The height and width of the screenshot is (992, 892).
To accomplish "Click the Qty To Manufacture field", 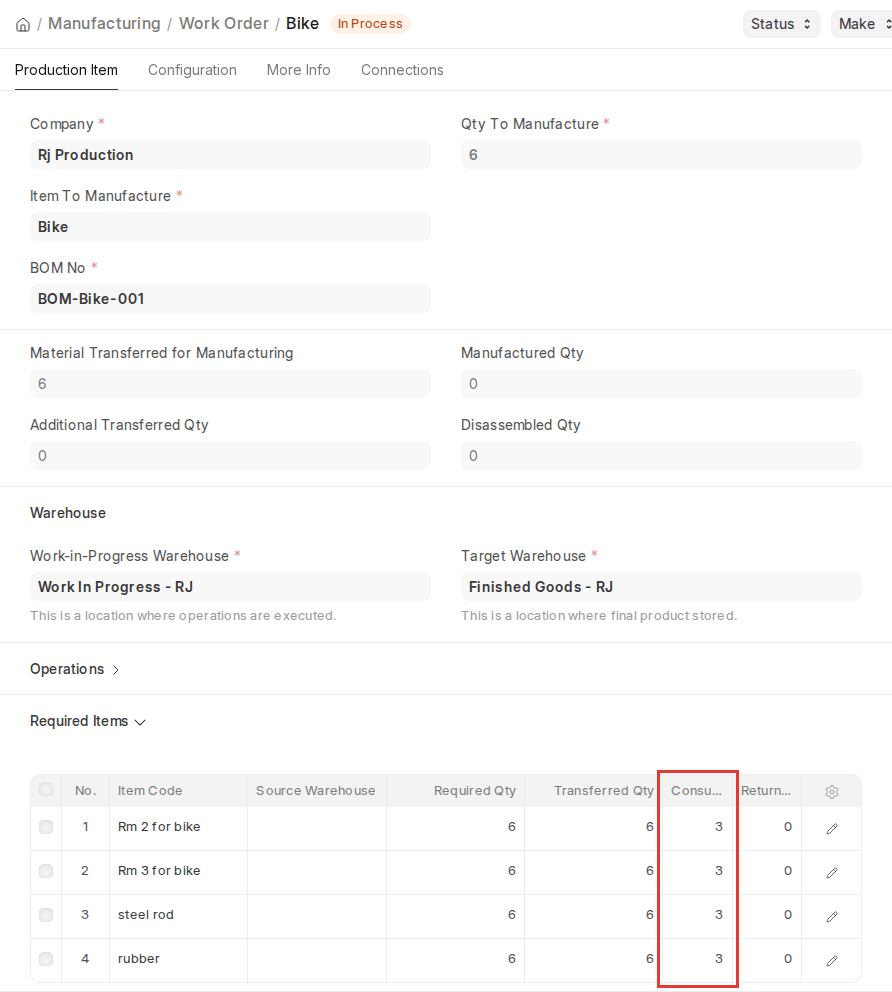I will [x=661, y=155].
